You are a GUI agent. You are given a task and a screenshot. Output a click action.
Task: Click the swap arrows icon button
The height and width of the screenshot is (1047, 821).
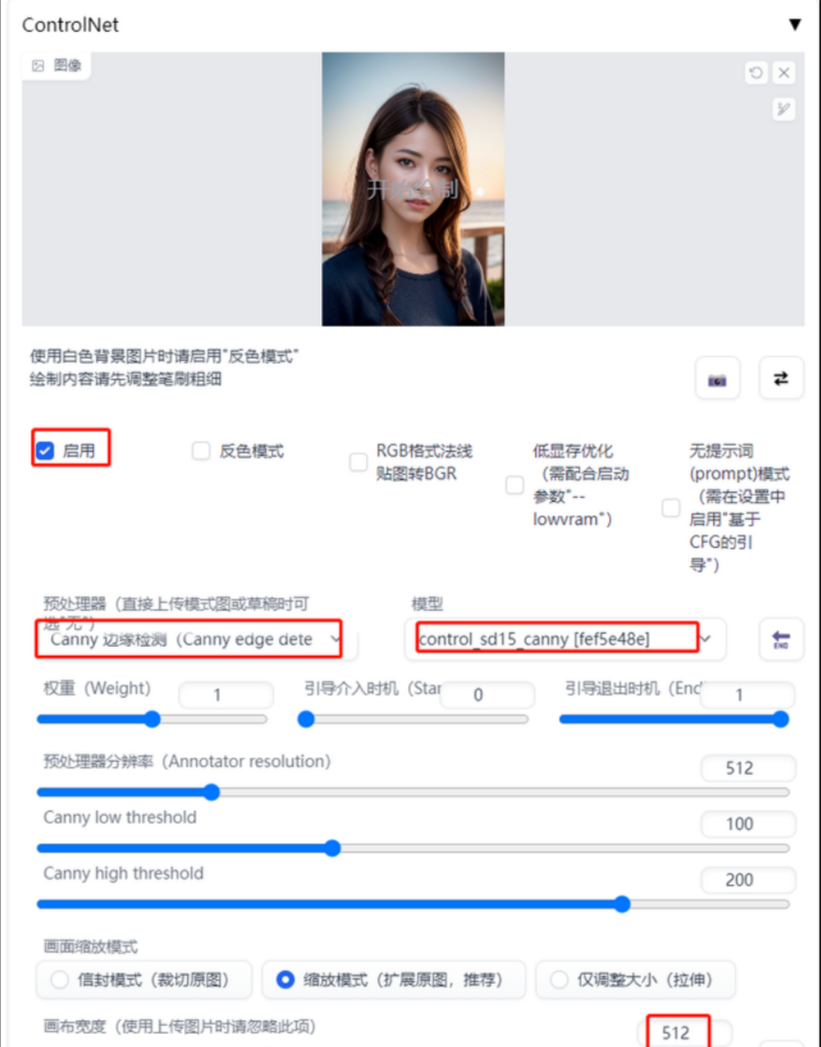pos(781,379)
